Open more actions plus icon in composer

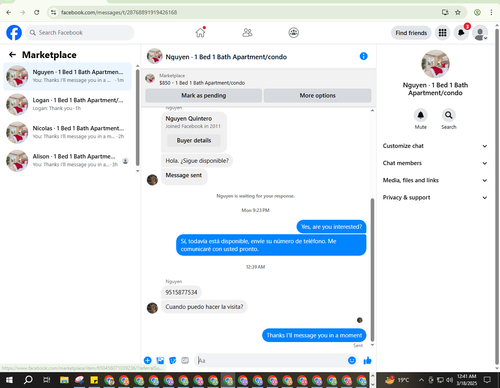pos(147,360)
